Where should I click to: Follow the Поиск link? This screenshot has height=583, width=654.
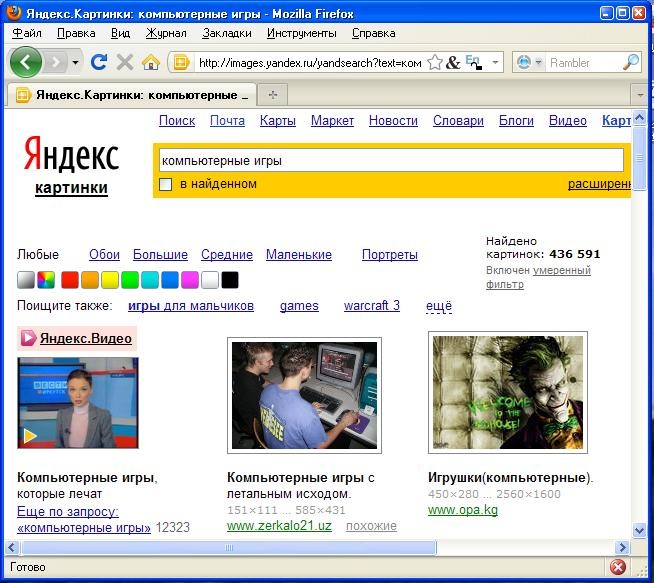click(177, 121)
